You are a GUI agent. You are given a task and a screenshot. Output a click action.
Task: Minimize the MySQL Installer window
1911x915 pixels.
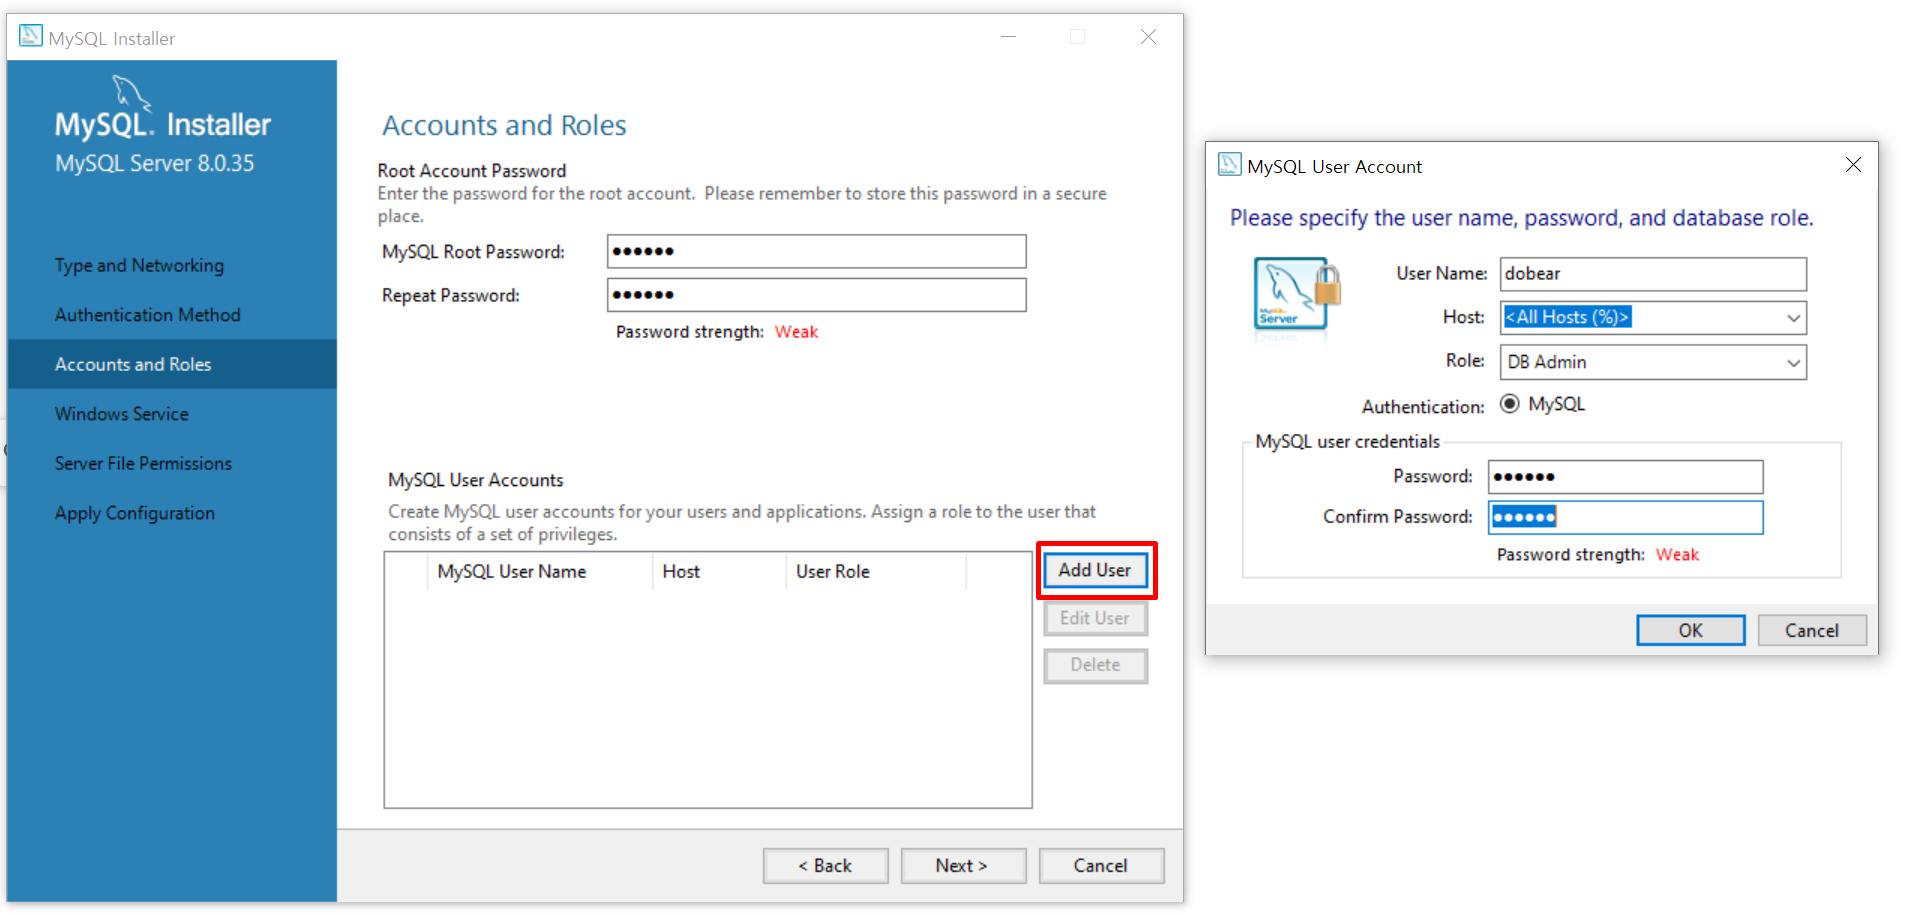(x=1008, y=37)
